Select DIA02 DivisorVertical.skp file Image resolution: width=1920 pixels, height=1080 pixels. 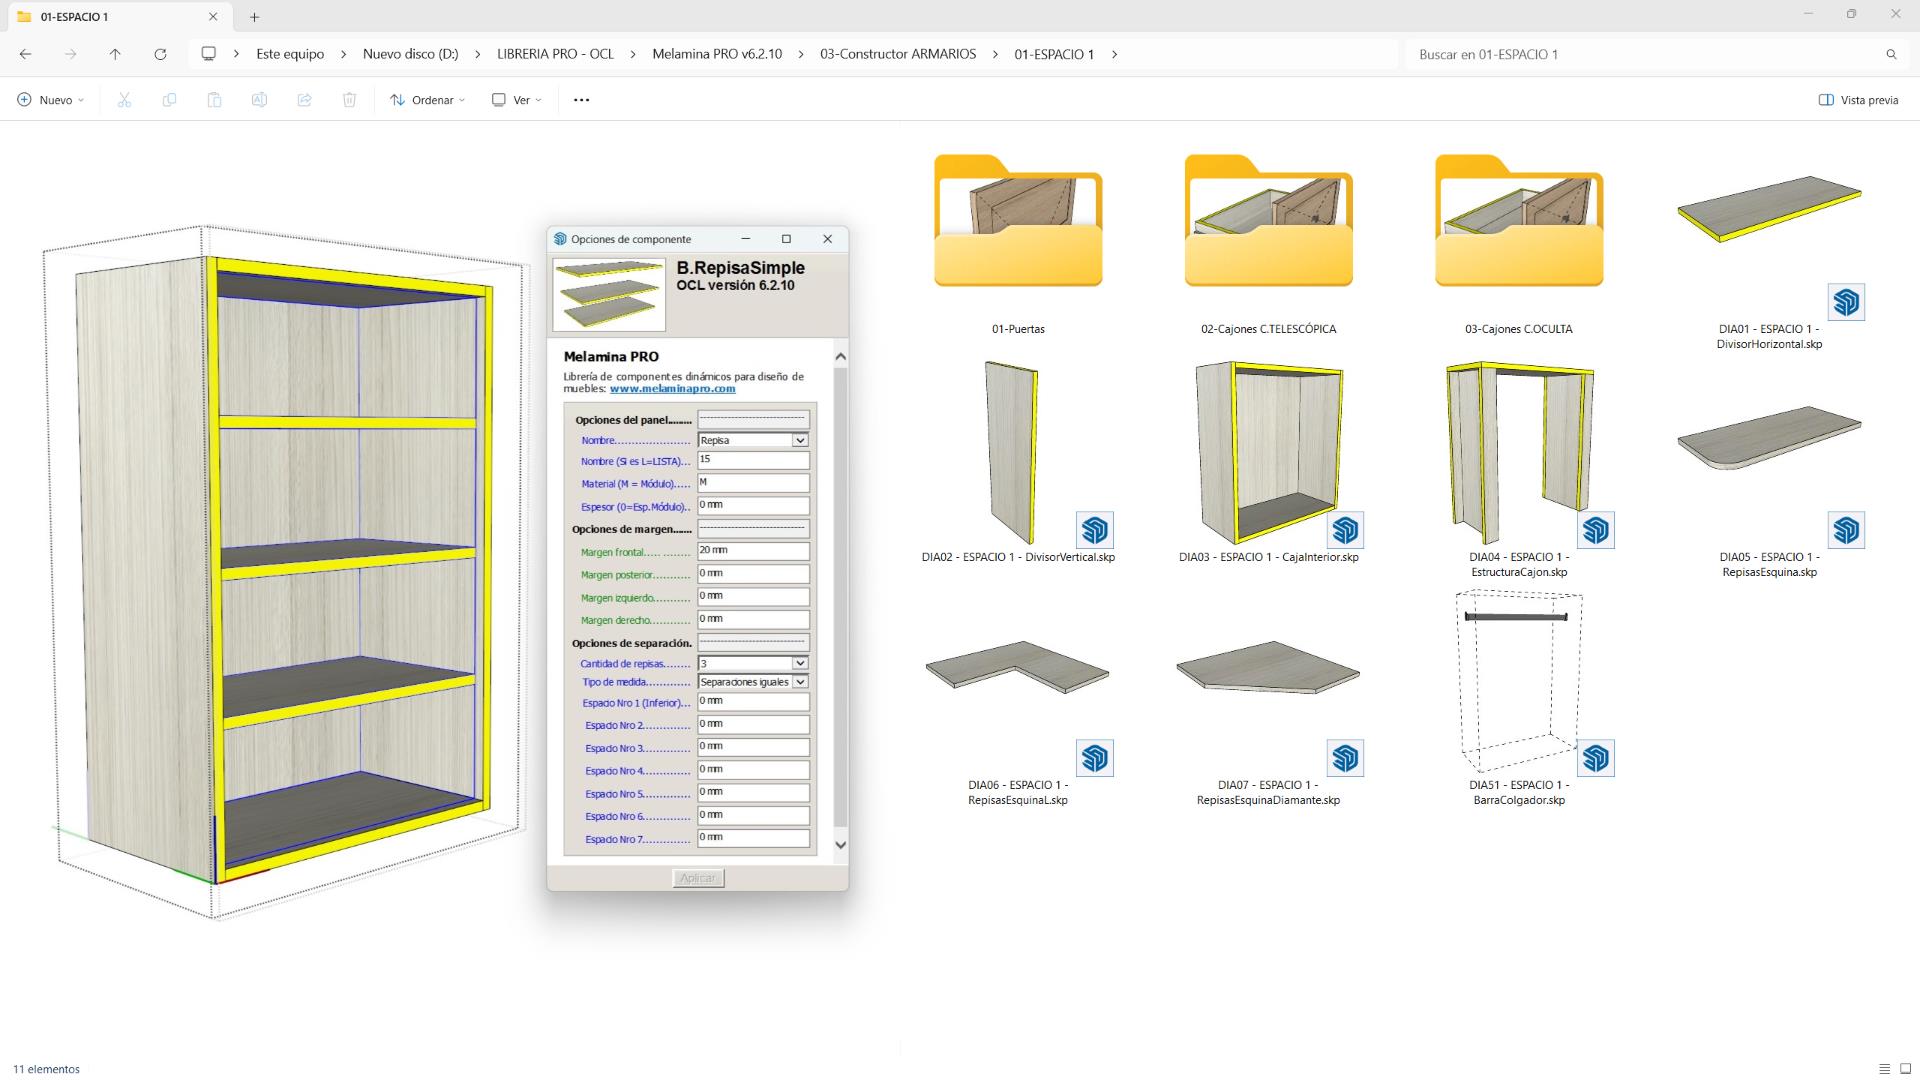(1018, 463)
